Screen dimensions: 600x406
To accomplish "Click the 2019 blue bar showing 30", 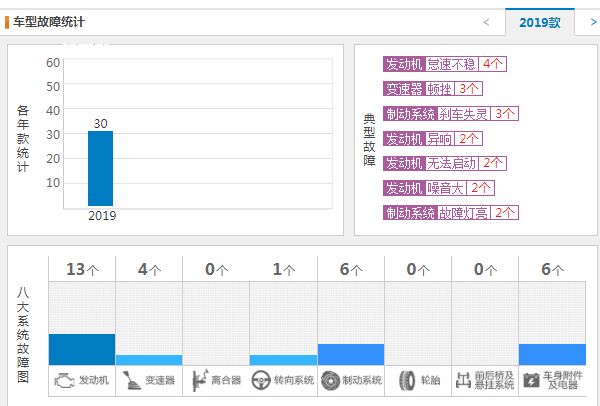I will 101,168.
